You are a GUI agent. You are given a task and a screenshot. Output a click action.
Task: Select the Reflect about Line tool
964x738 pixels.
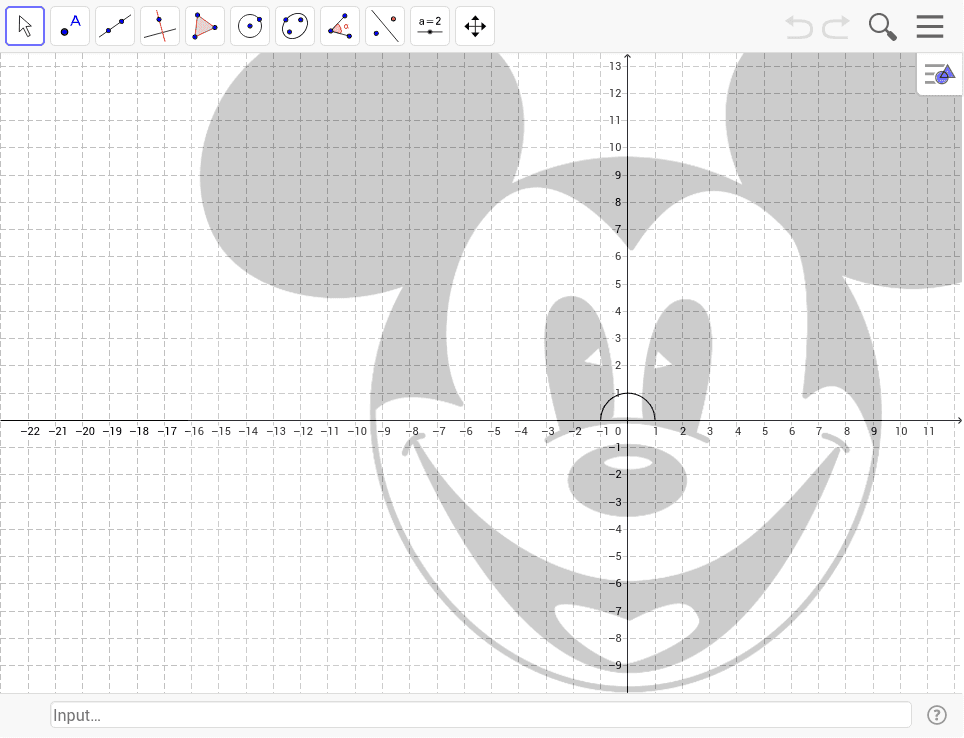coord(385,26)
